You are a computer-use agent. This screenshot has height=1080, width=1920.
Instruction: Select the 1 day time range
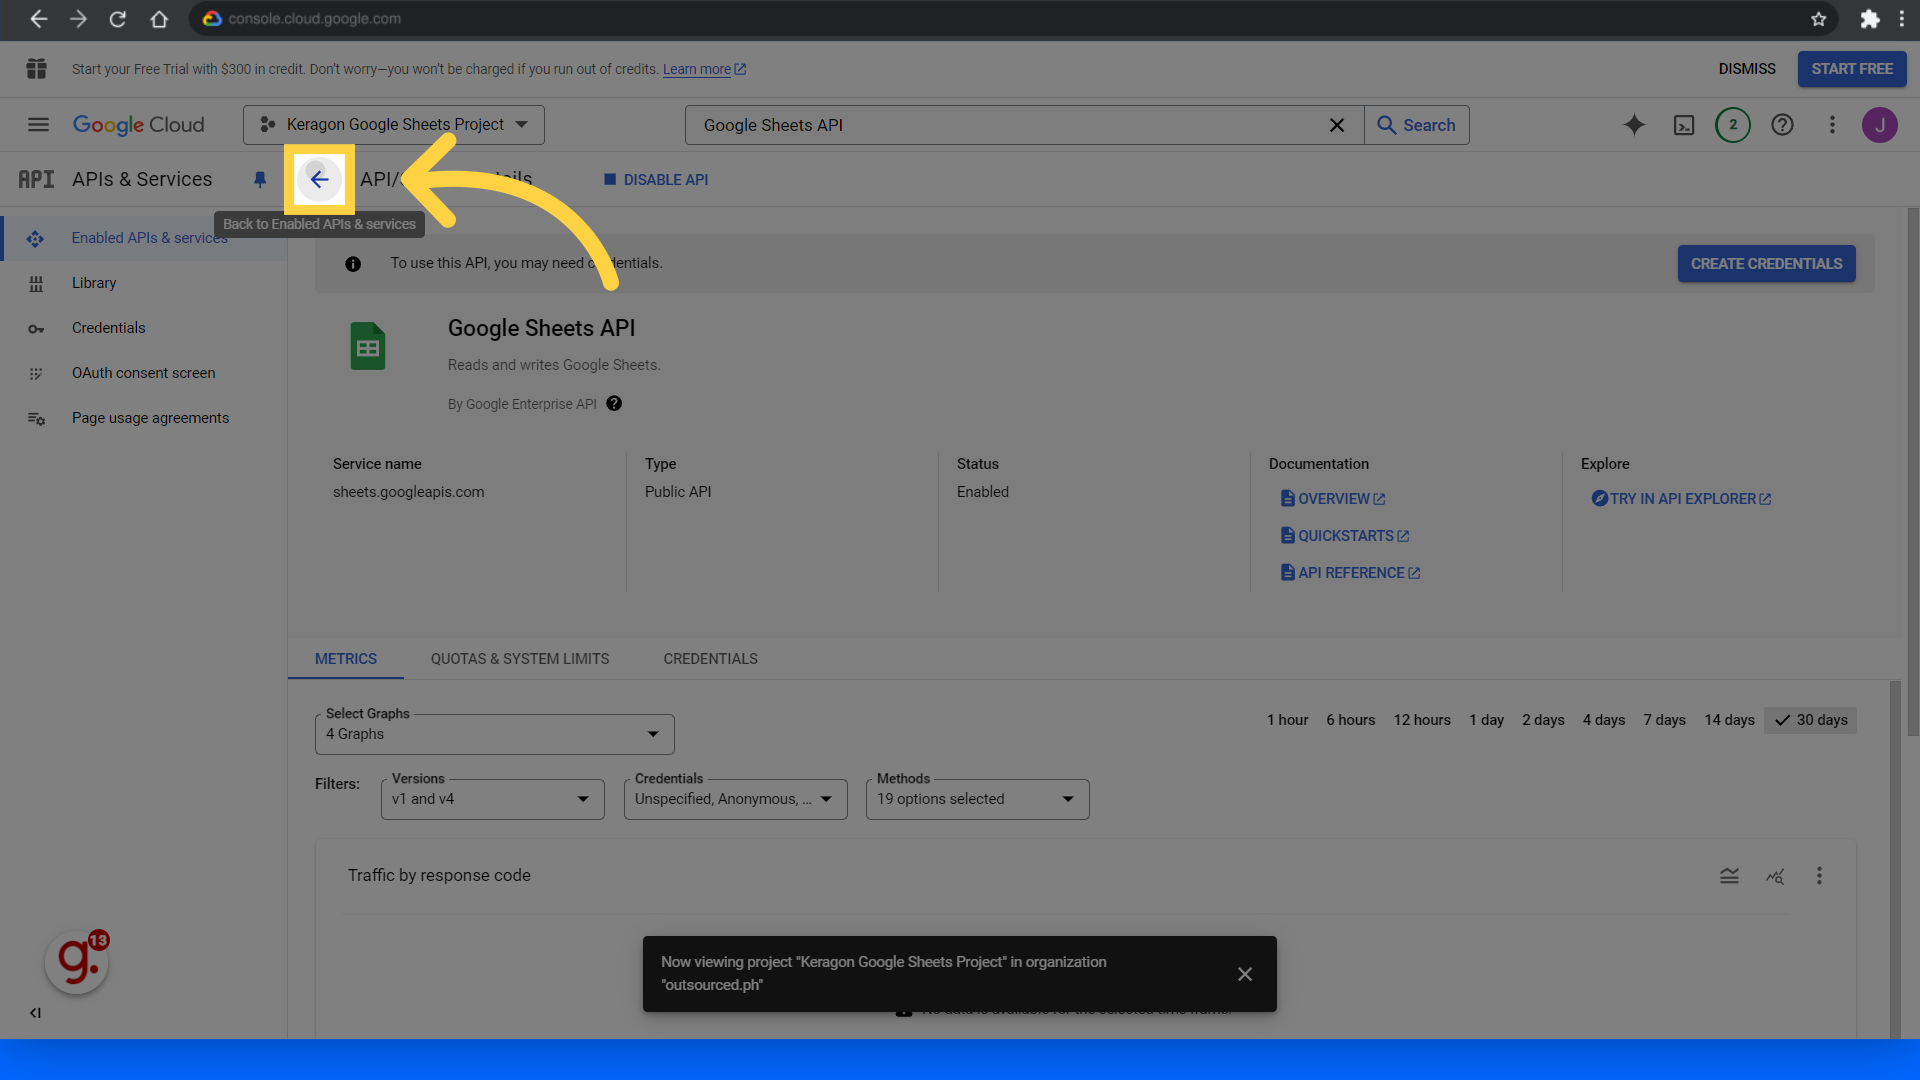[x=1486, y=720]
